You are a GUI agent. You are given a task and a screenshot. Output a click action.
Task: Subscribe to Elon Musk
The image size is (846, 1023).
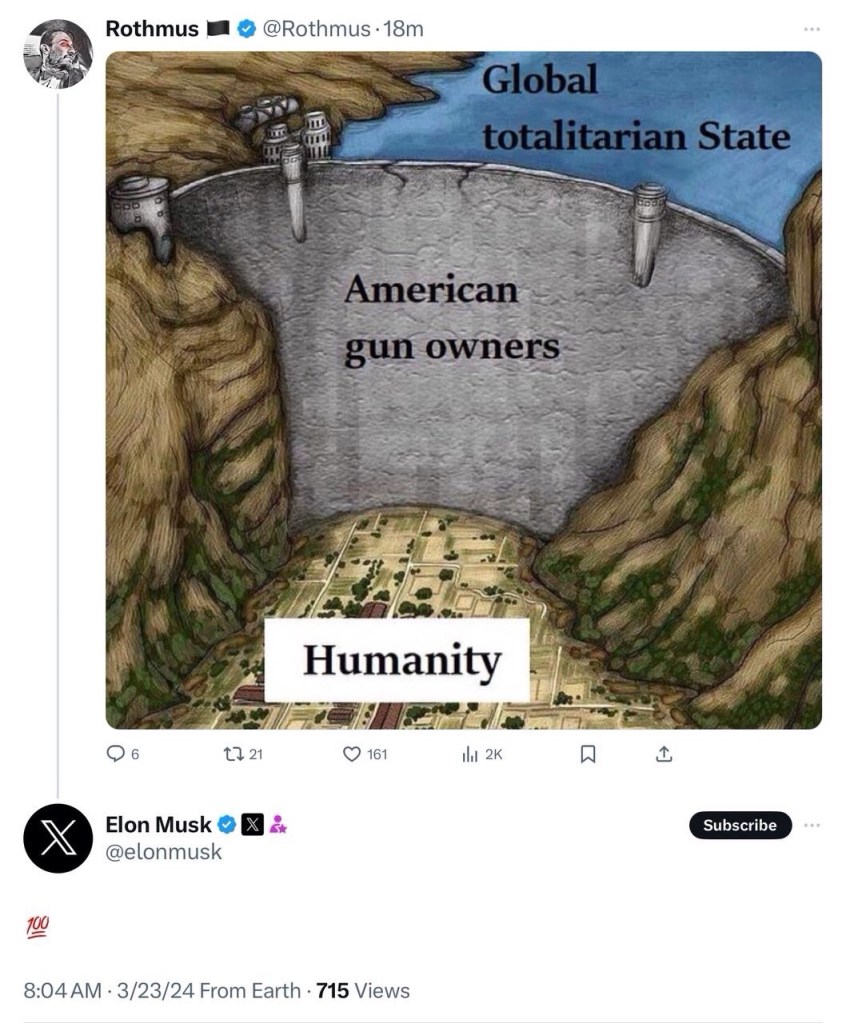[x=740, y=825]
